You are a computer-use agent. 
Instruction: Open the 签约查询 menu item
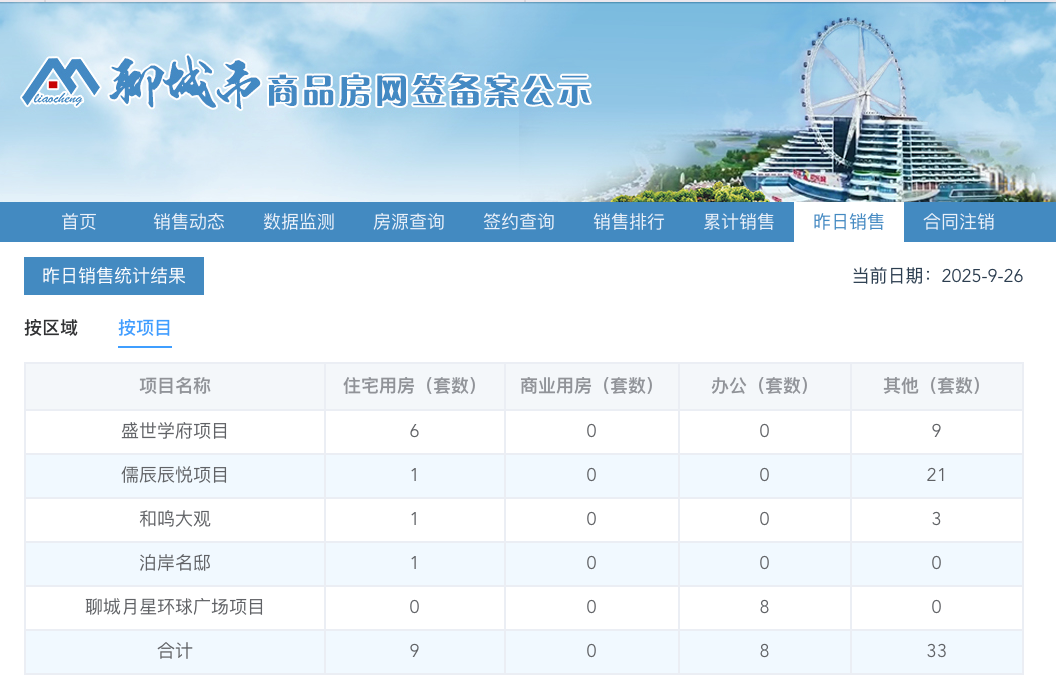517,222
